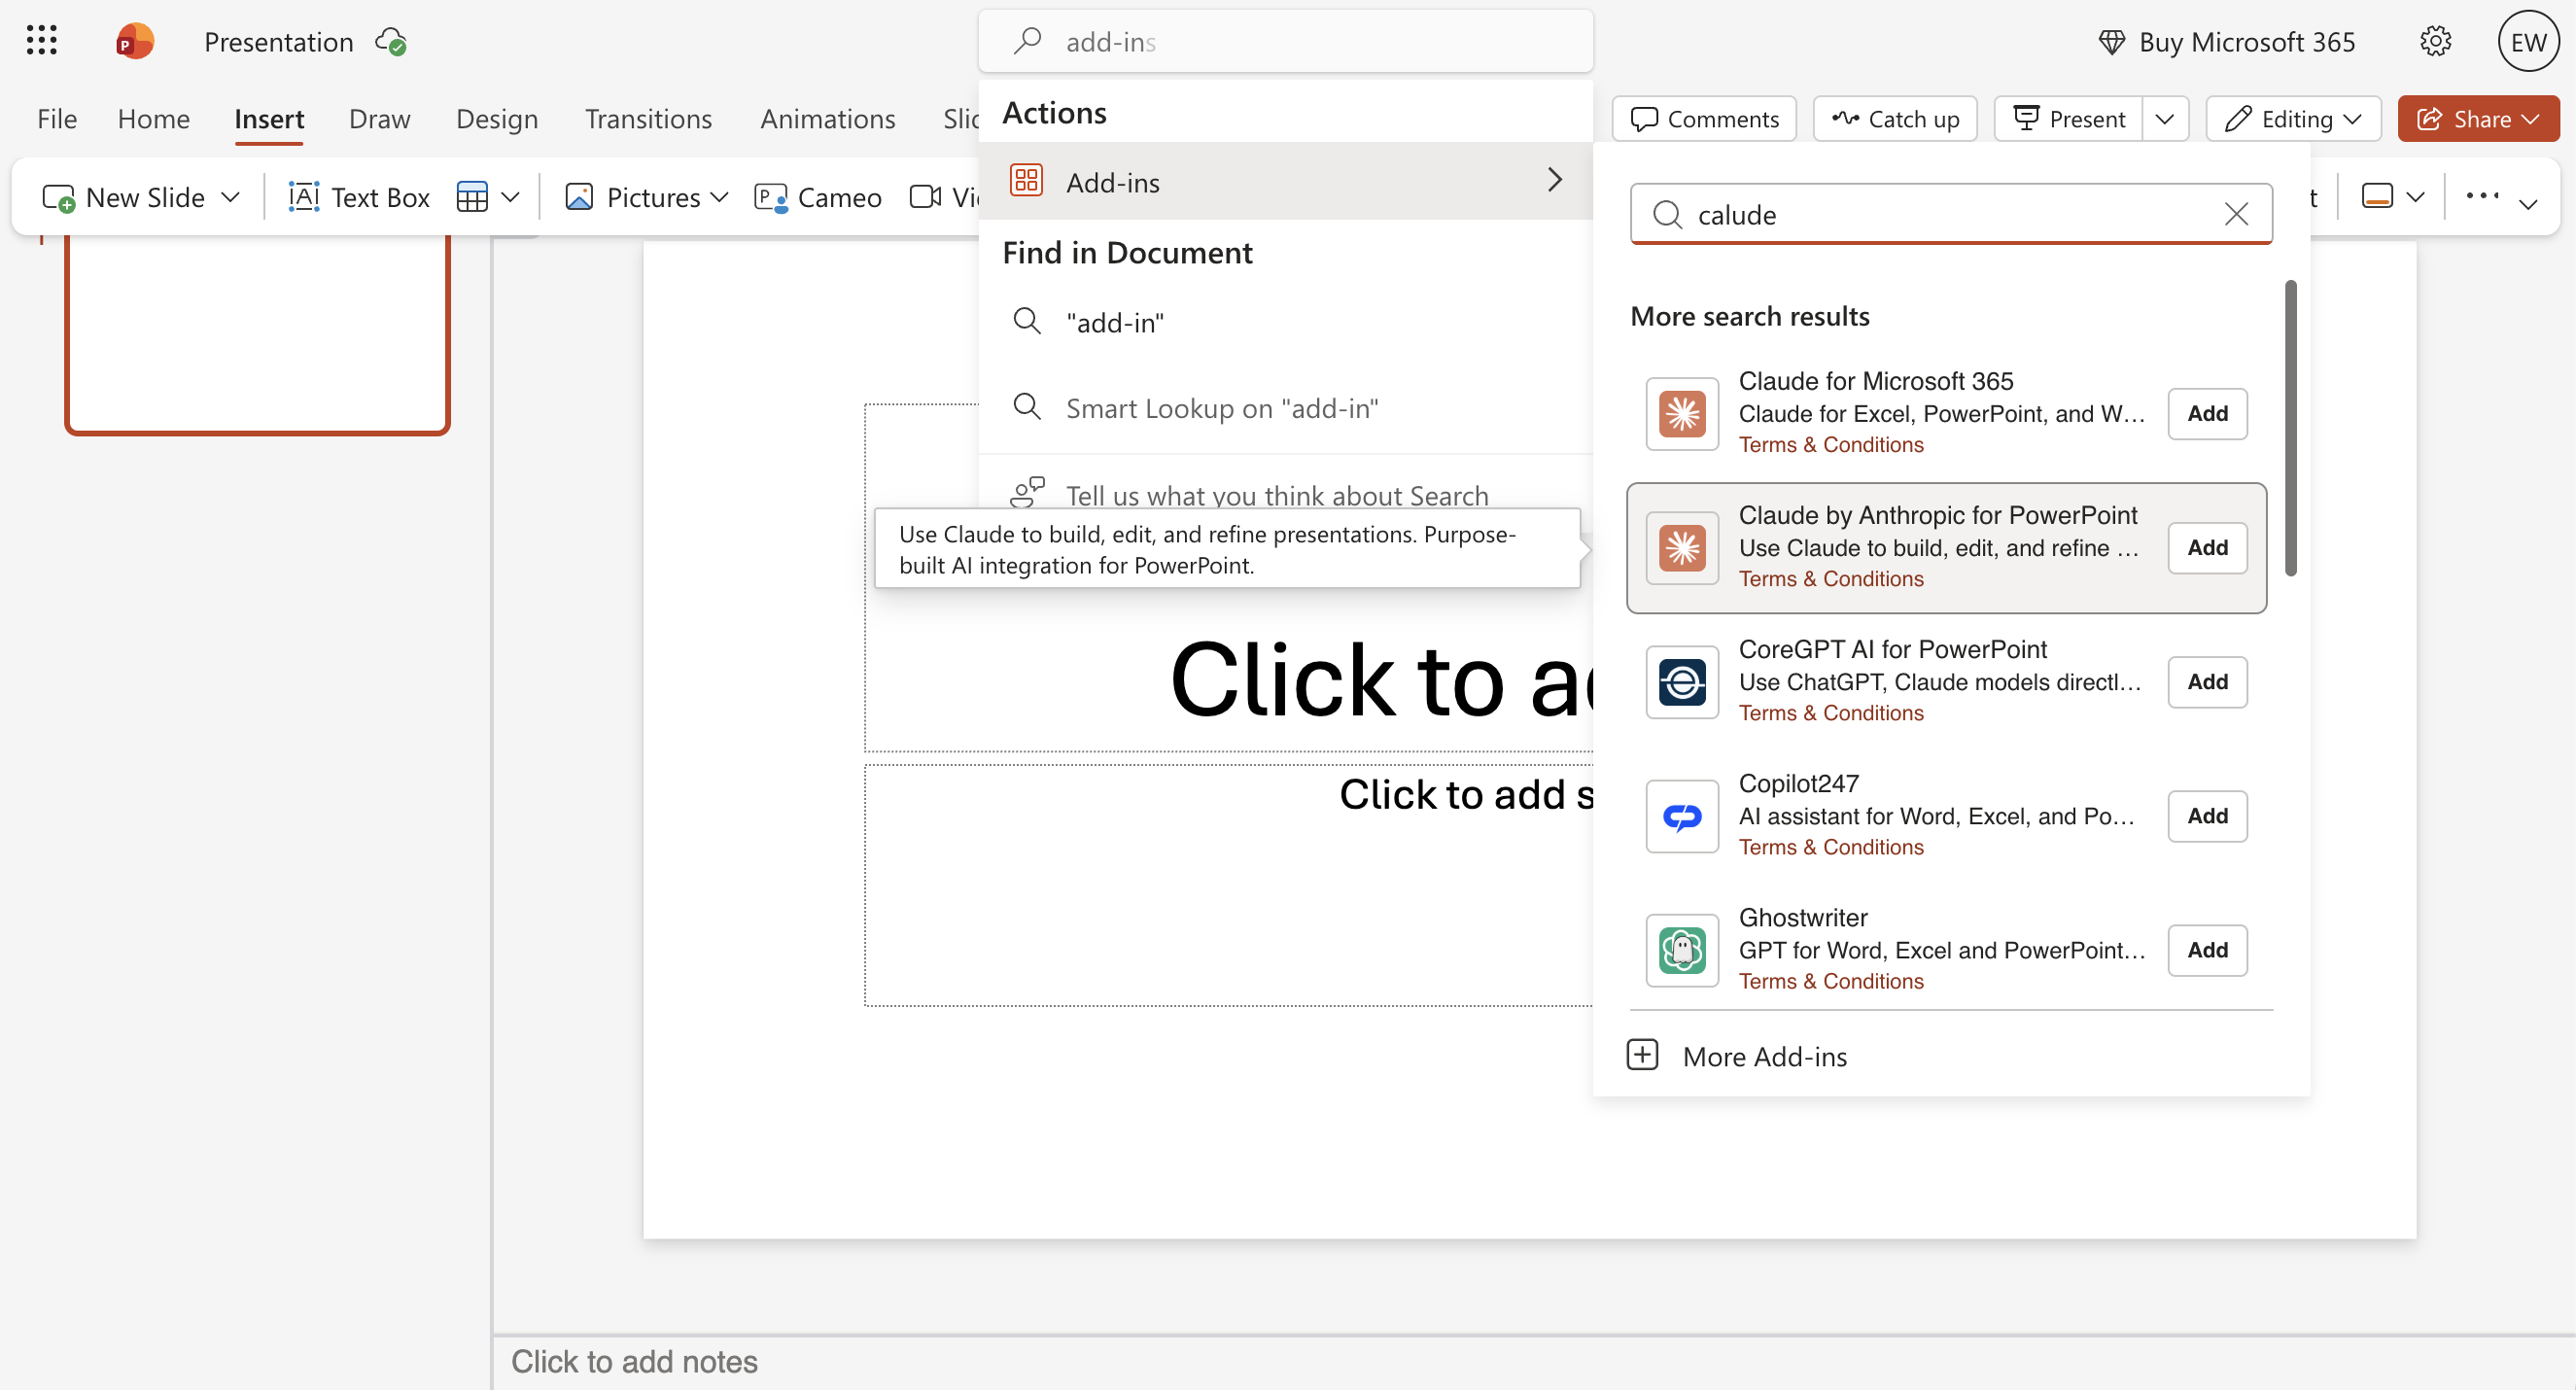Viewport: 2576px width, 1390px height.
Task: Open the Editing mode dropdown
Action: pos(2293,119)
